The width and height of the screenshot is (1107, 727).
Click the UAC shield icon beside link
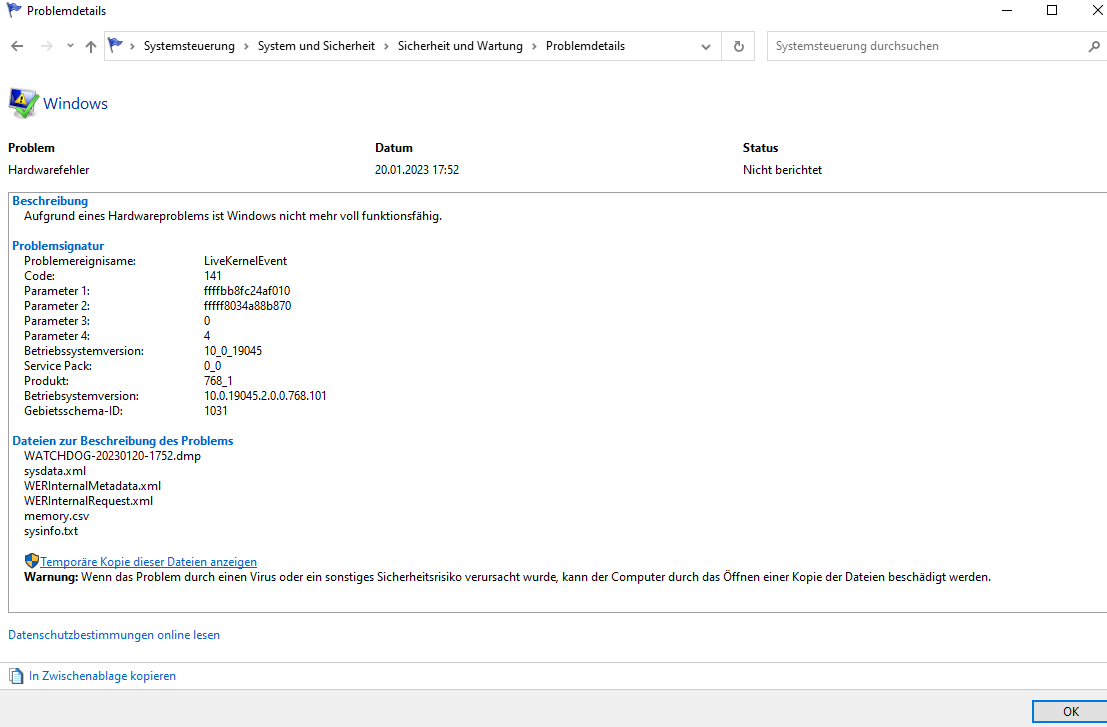click(x=32, y=561)
